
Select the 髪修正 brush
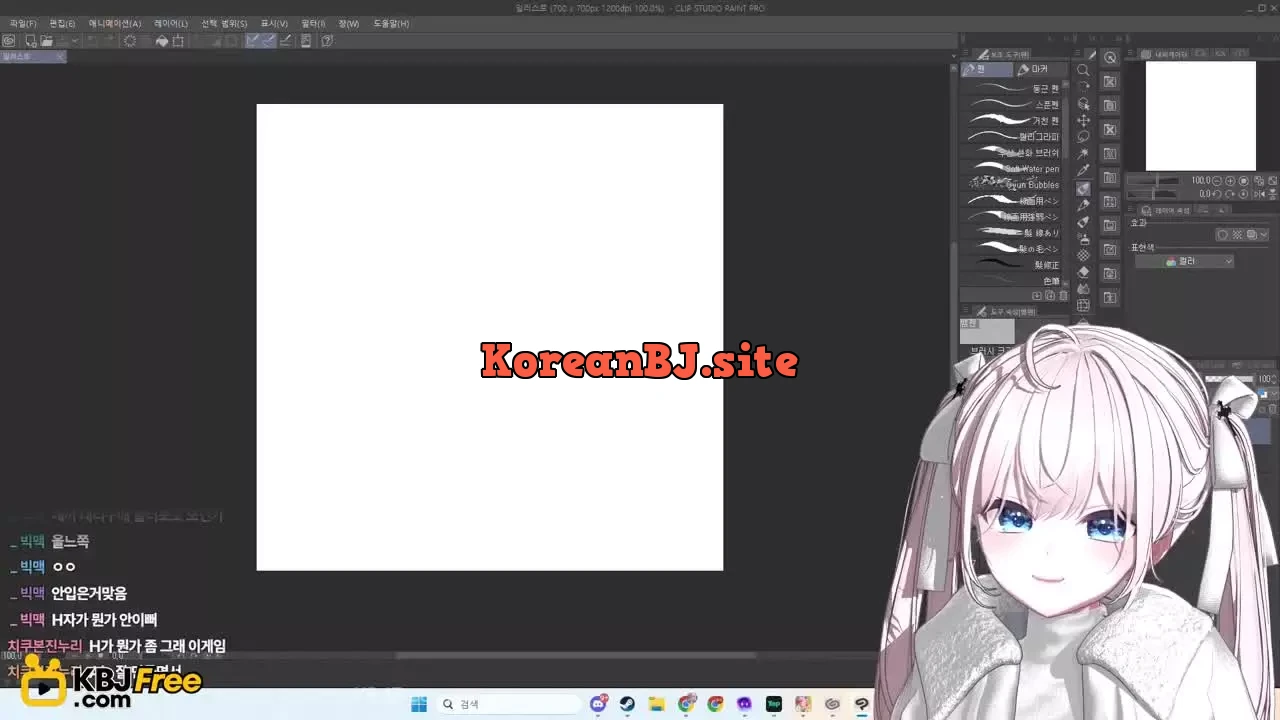pyautogui.click(x=1012, y=265)
